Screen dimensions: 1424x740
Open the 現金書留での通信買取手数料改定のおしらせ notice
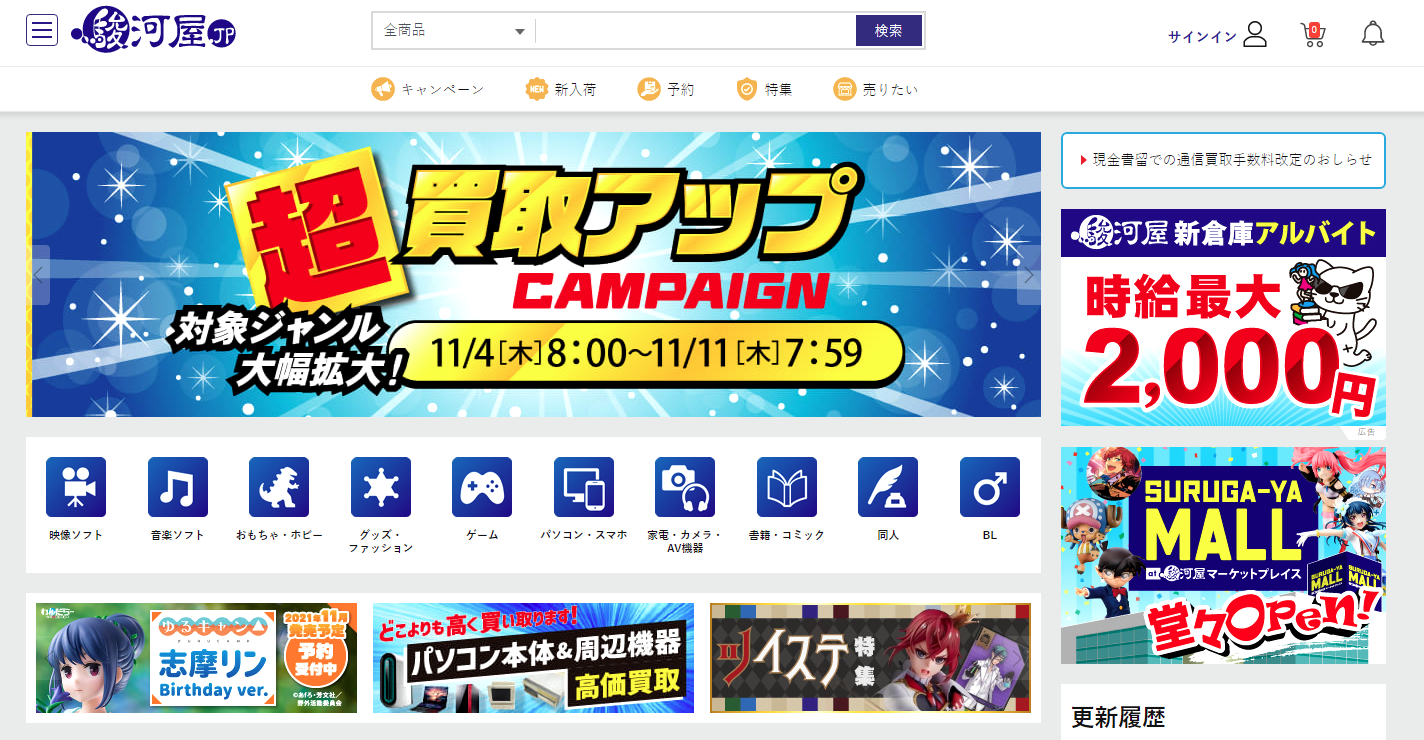[1223, 160]
